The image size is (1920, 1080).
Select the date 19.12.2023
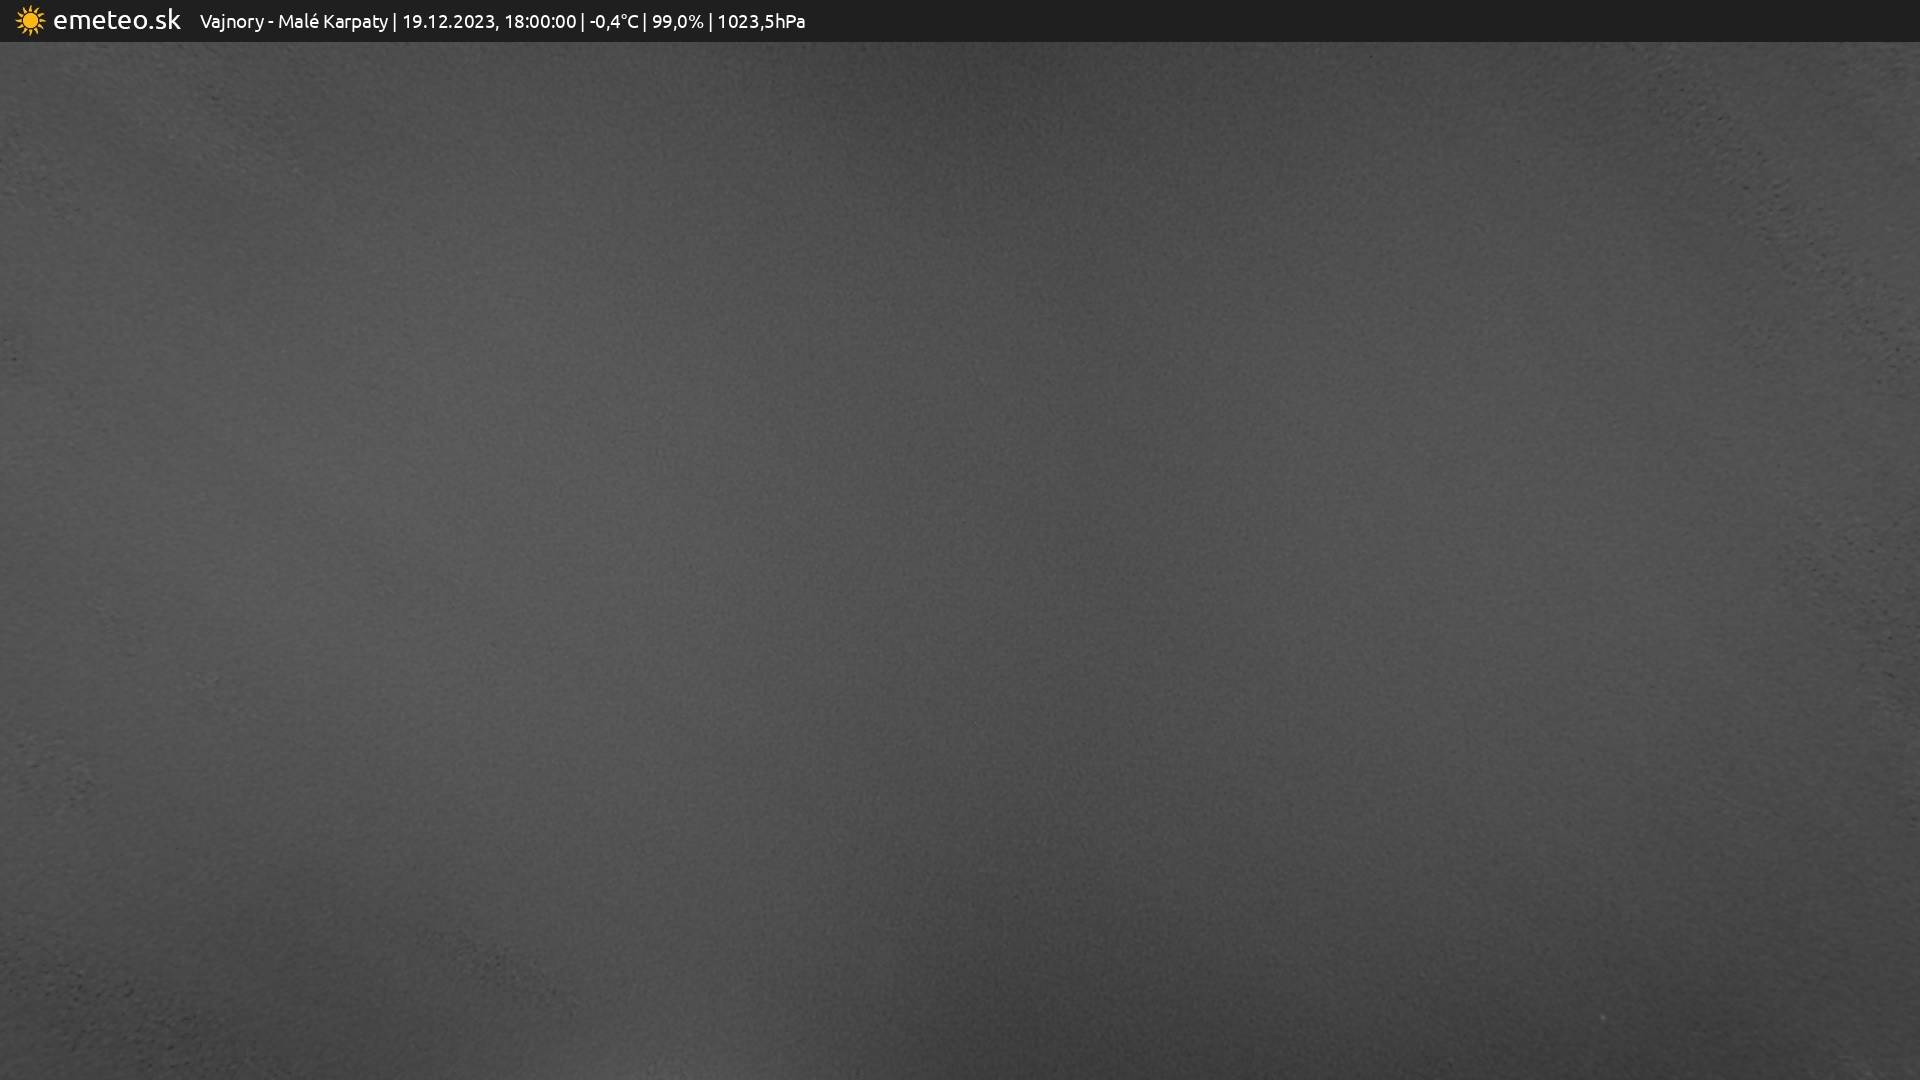click(448, 22)
